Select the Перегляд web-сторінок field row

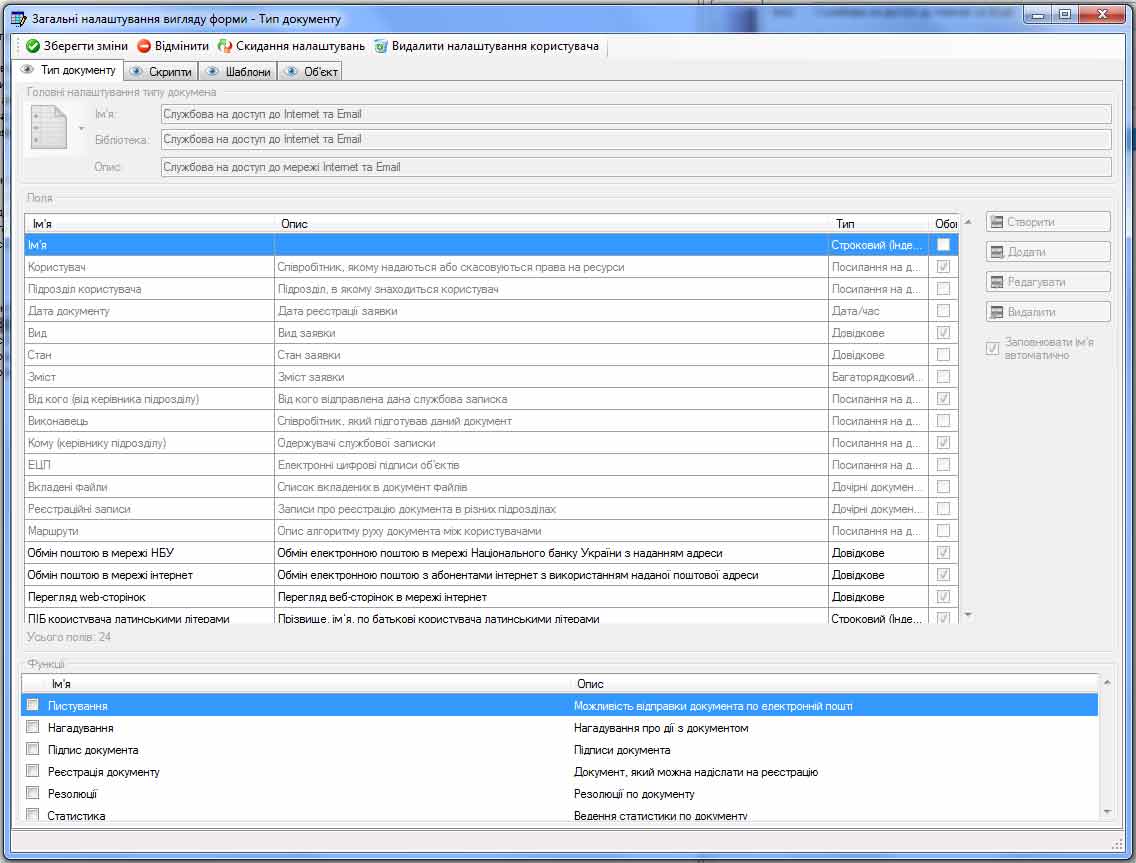(491, 597)
